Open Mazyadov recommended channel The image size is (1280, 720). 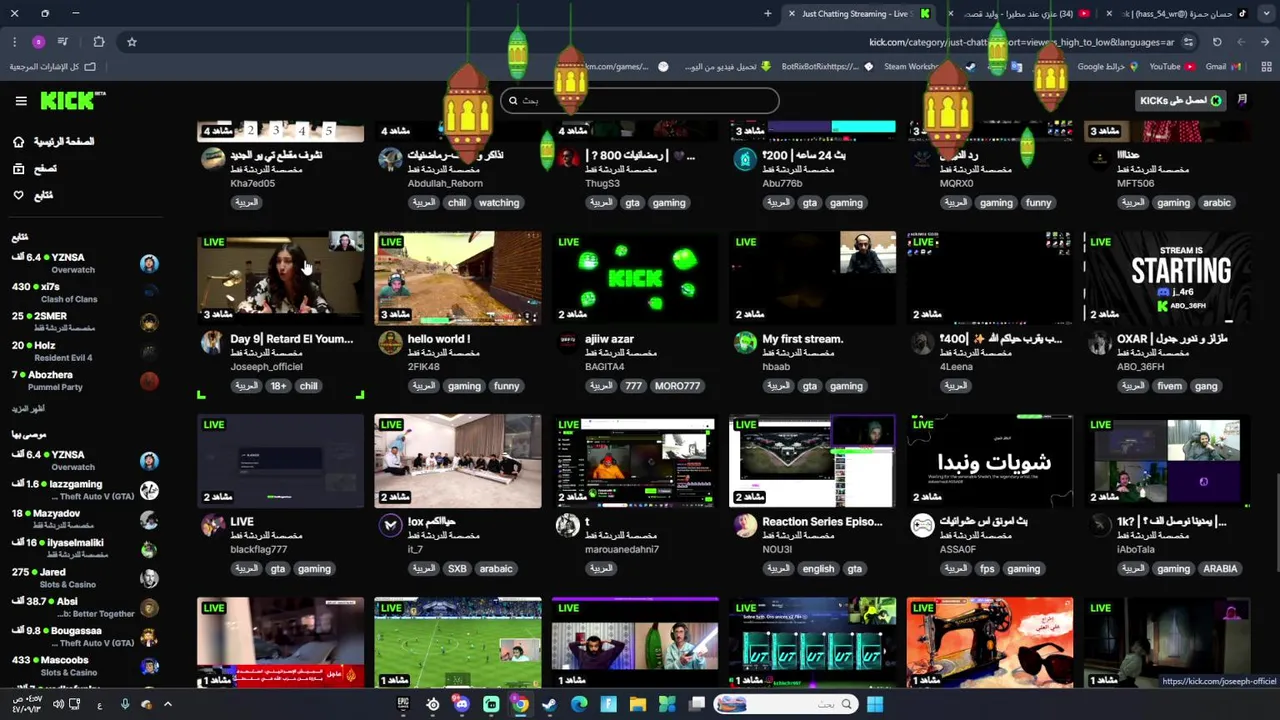pos(85,519)
